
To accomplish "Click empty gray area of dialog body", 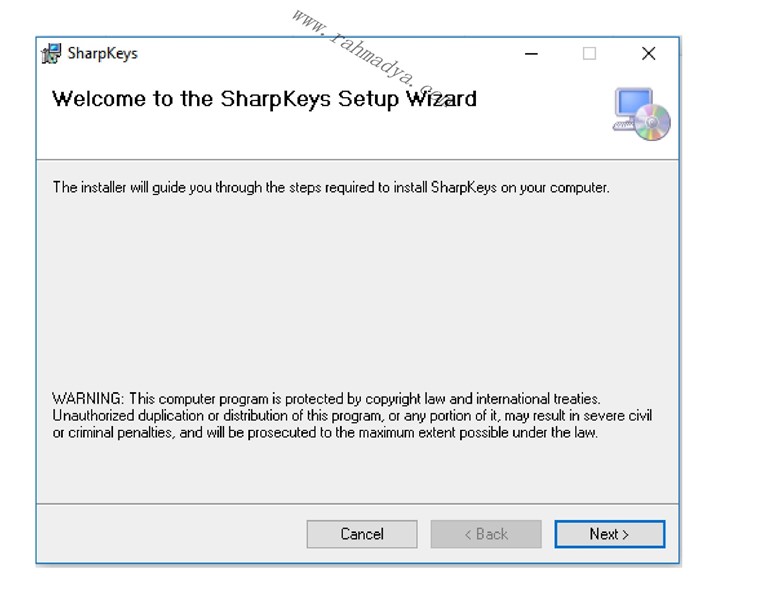I will pos(350,290).
